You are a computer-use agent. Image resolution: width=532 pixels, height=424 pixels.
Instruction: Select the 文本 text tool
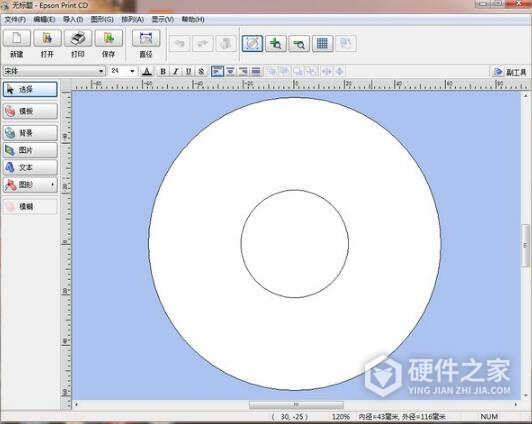(x=30, y=167)
